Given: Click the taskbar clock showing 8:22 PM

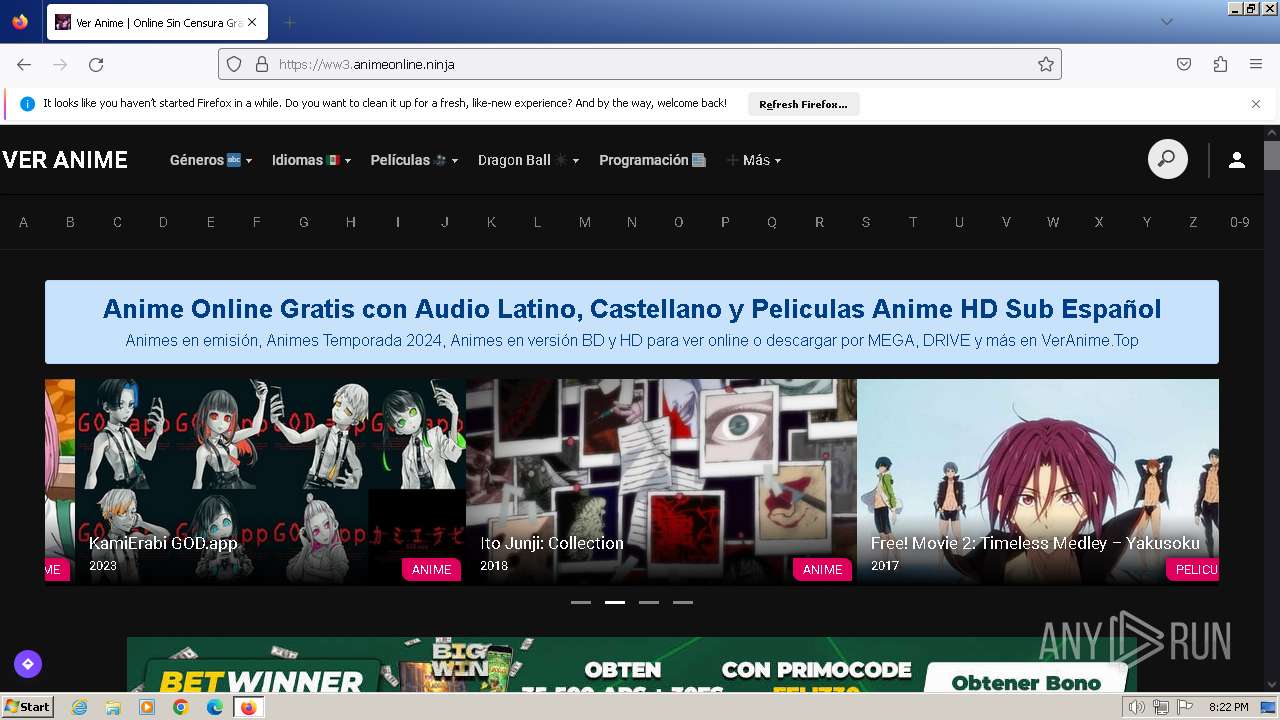Looking at the screenshot, I should coord(1229,707).
